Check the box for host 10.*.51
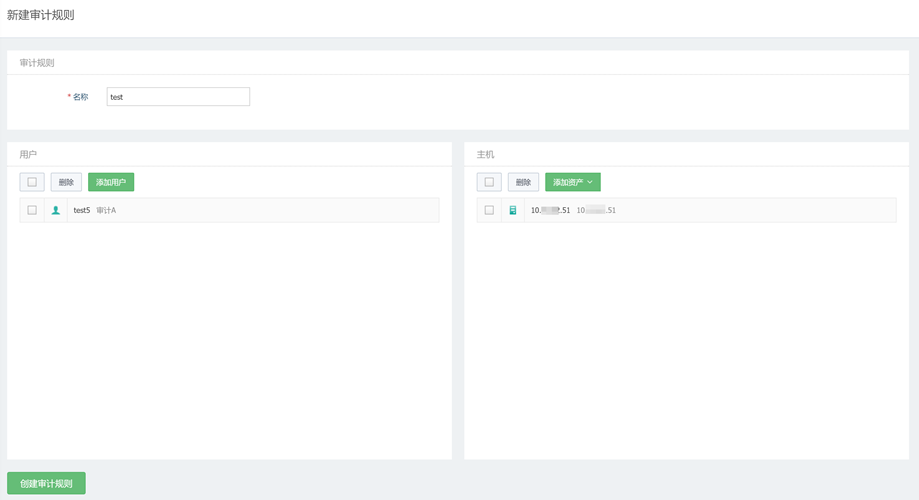Image resolution: width=919 pixels, height=500 pixels. pos(489,210)
